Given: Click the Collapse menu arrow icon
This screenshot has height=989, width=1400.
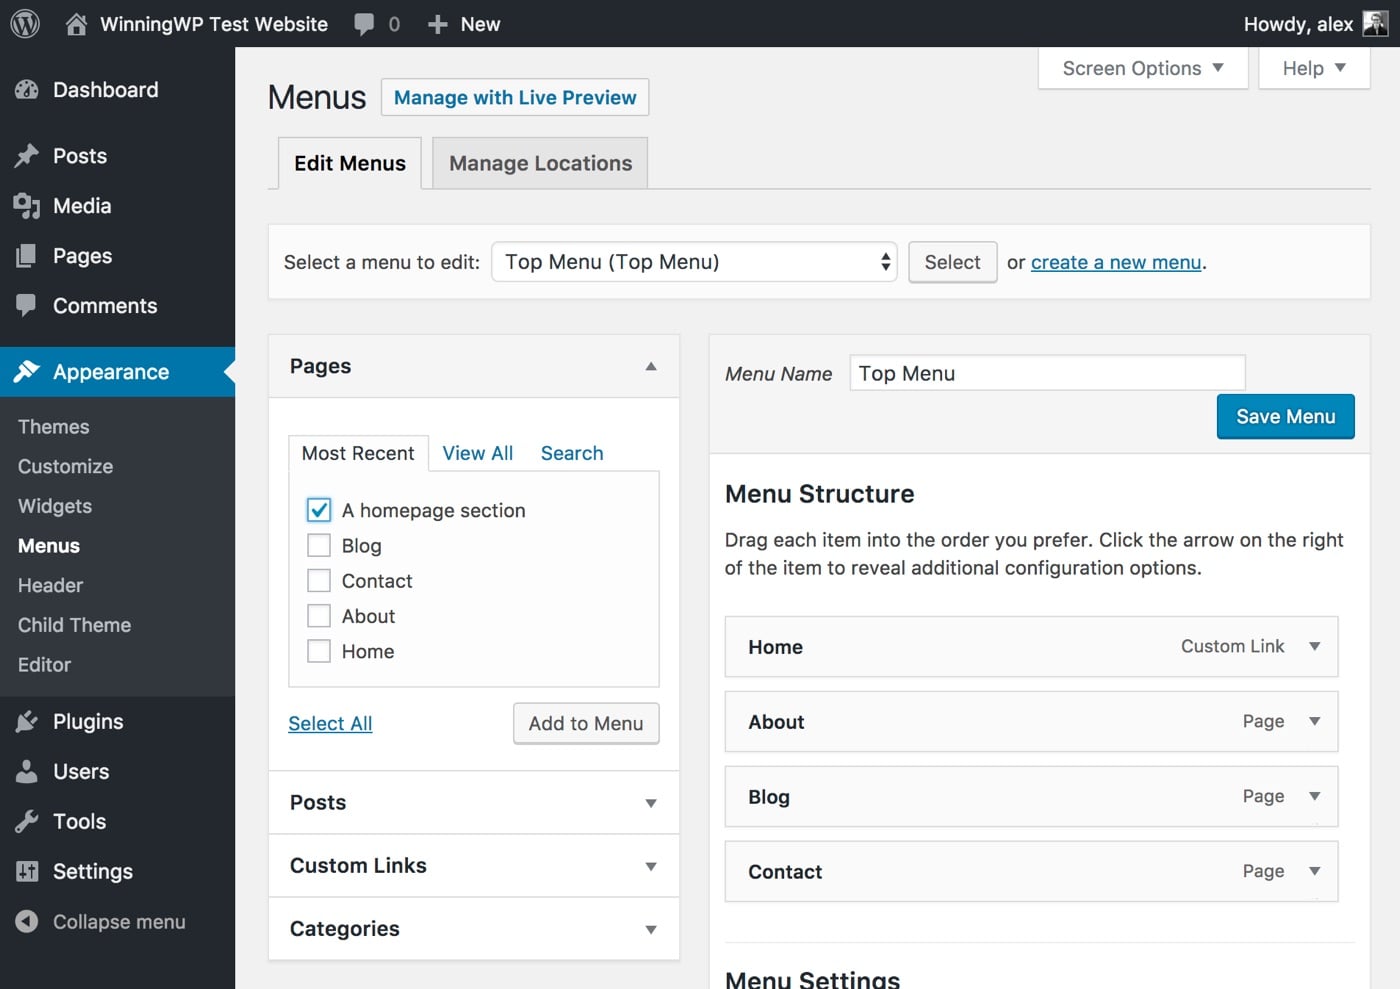Looking at the screenshot, I should (x=27, y=922).
